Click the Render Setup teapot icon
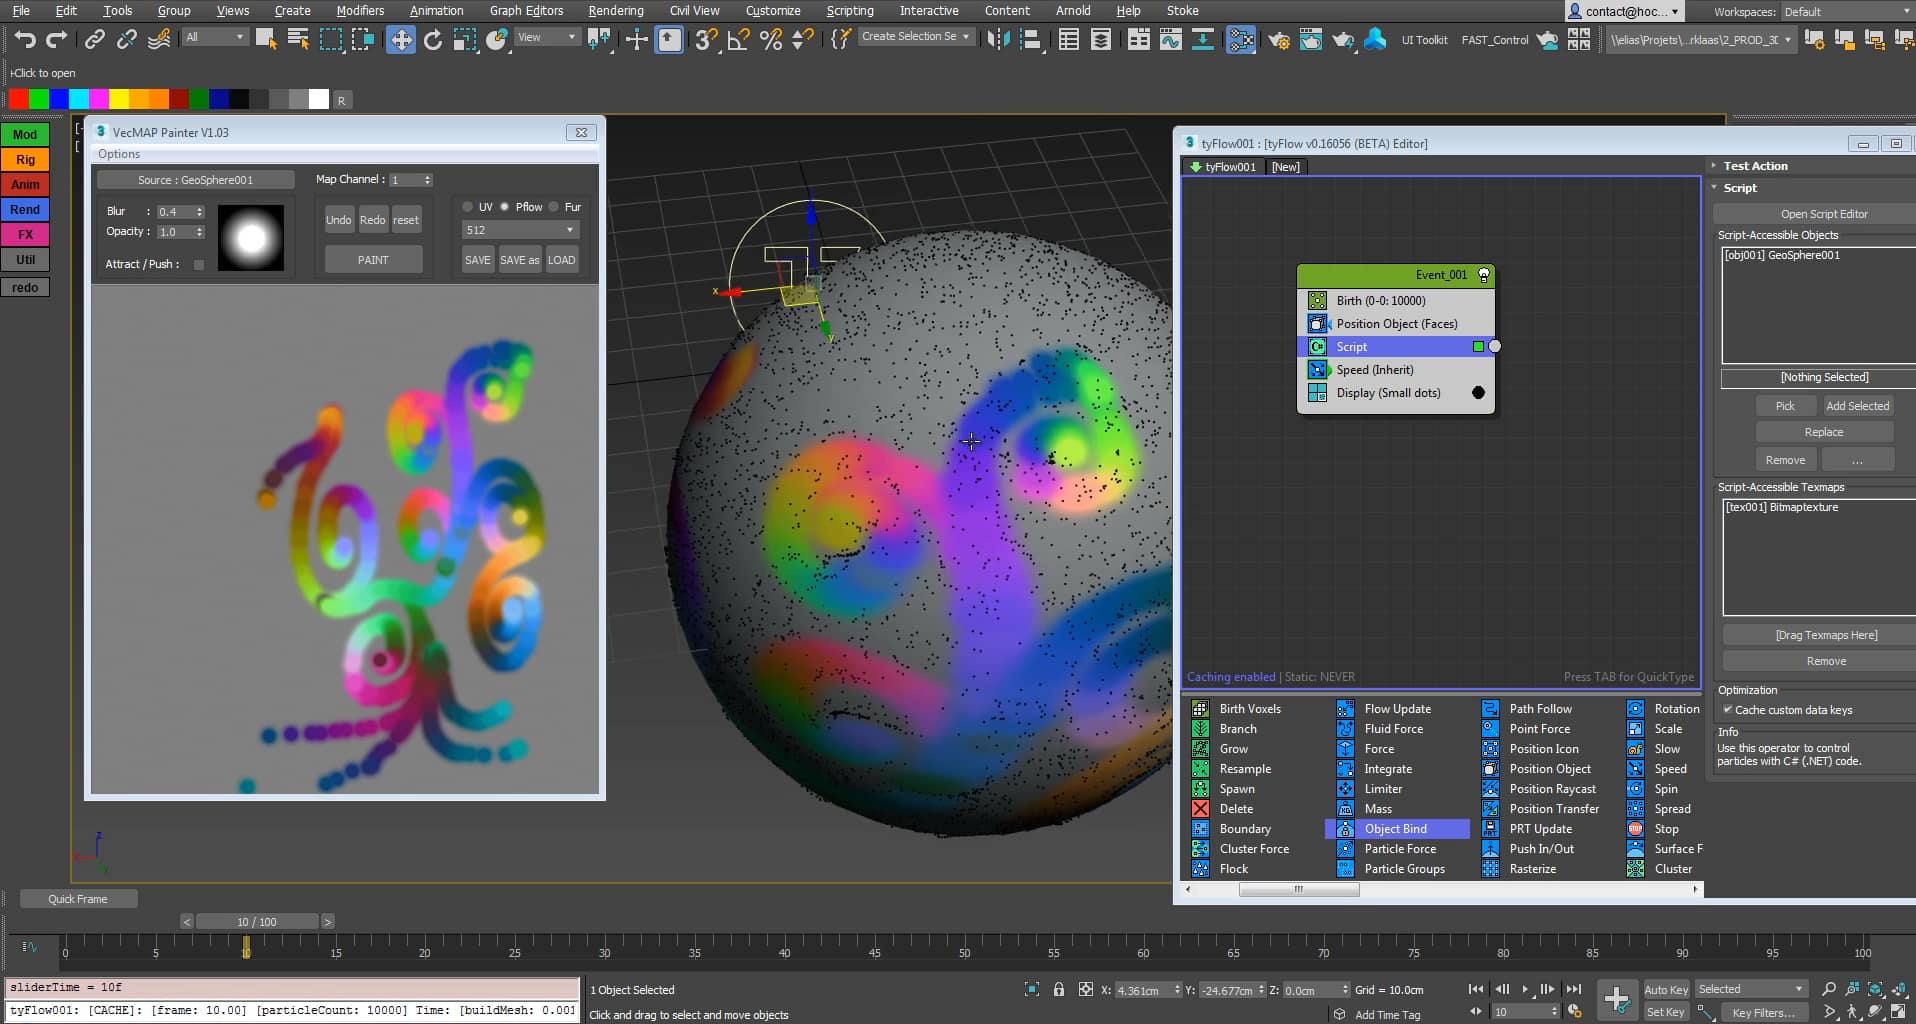The width and height of the screenshot is (1916, 1024). [1279, 40]
